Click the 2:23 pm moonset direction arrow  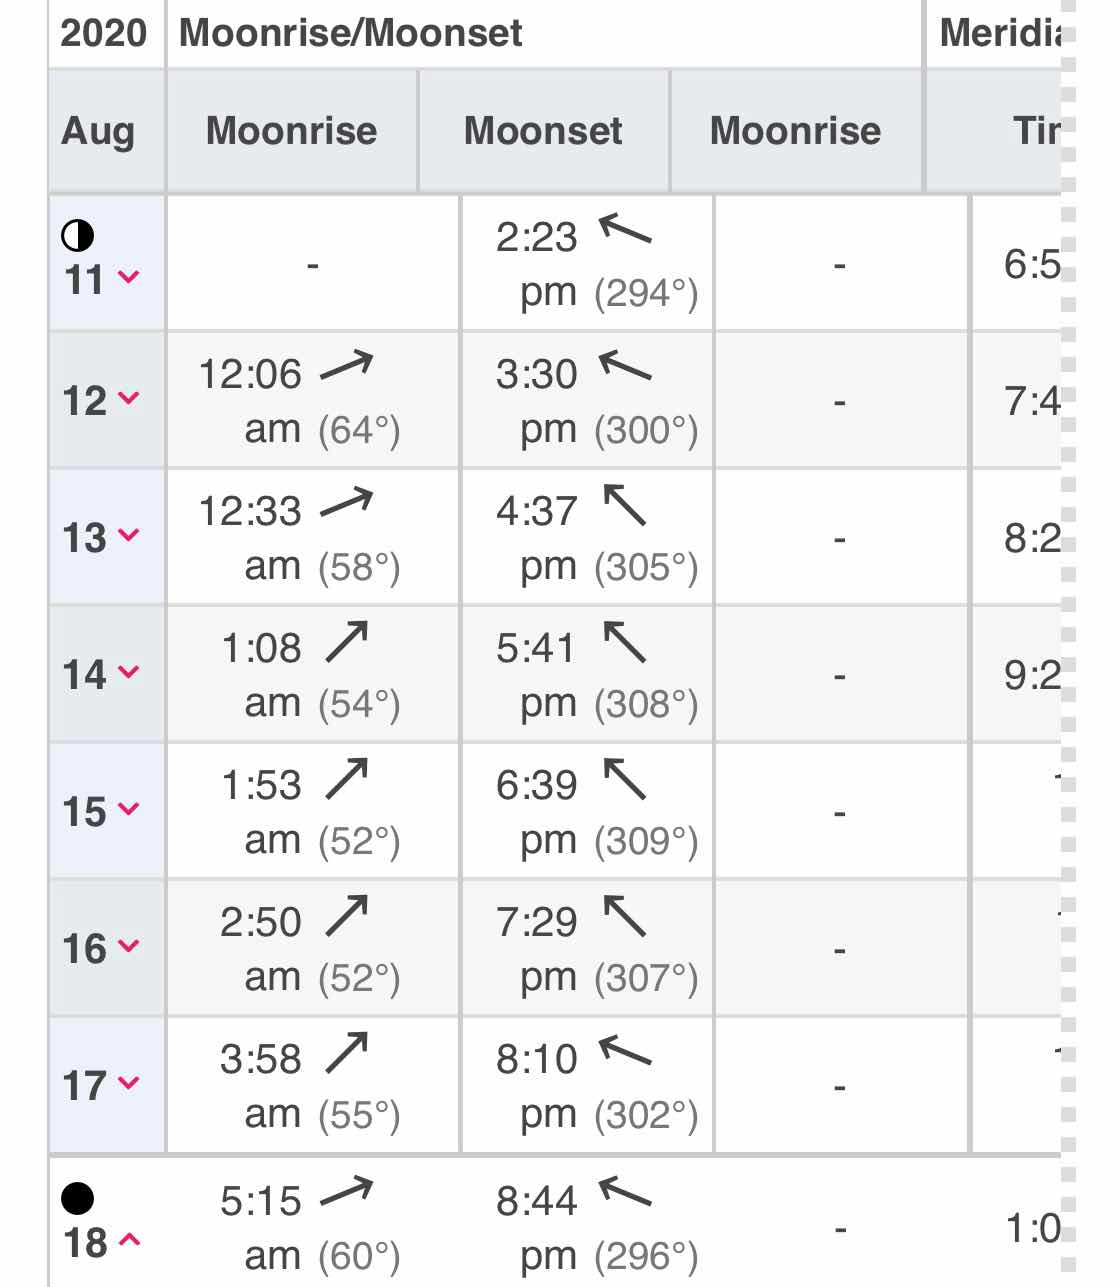click(625, 231)
